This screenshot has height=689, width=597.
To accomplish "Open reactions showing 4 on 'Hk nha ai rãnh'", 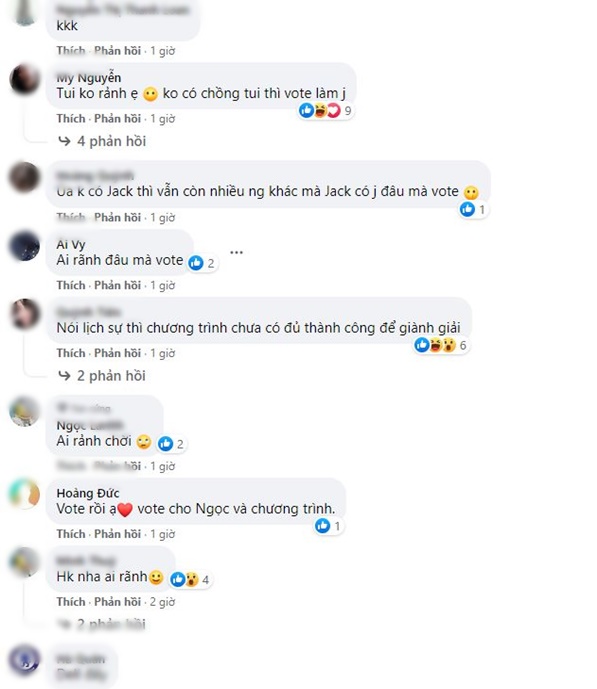I will click(190, 580).
